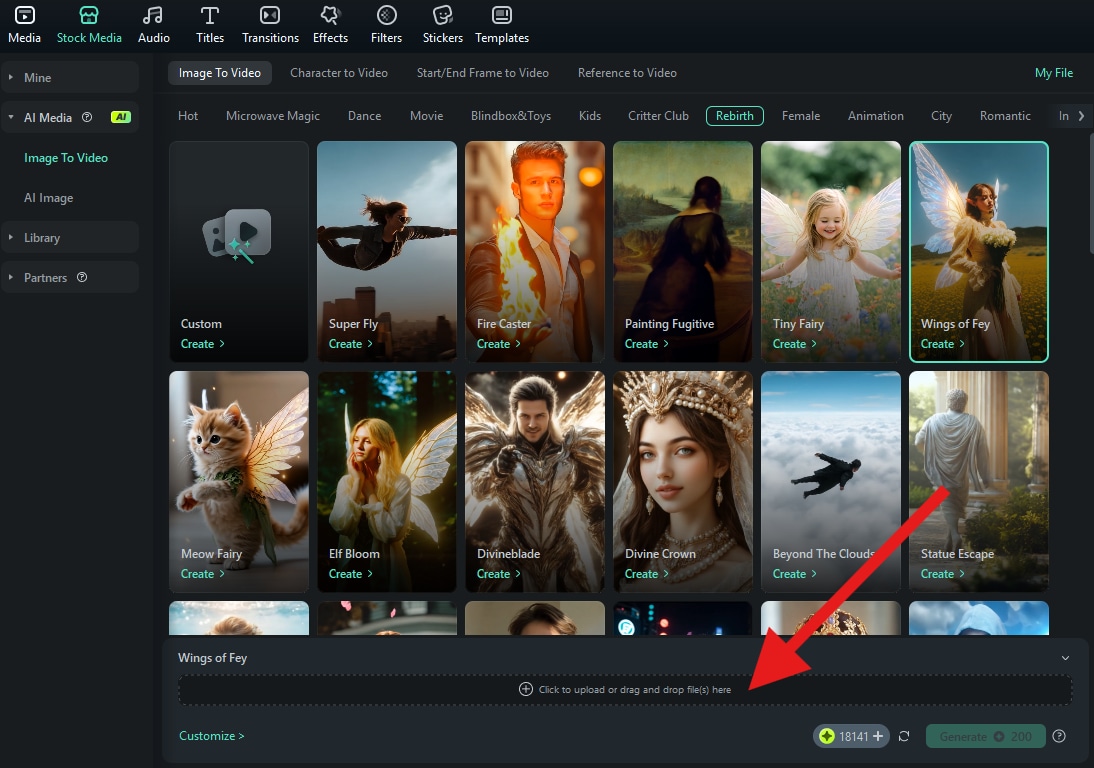The width and height of the screenshot is (1094, 768).
Task: Select the Animation category
Action: [876, 116]
